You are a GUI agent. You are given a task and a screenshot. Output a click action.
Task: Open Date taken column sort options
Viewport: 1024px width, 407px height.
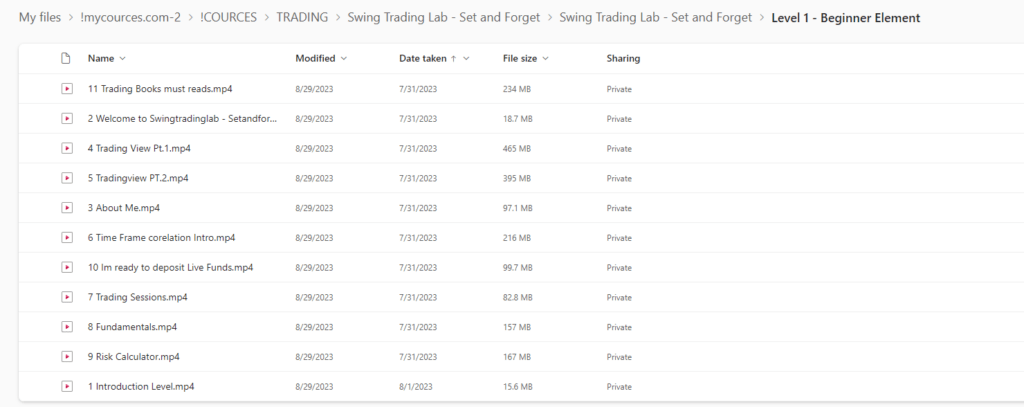(x=466, y=59)
